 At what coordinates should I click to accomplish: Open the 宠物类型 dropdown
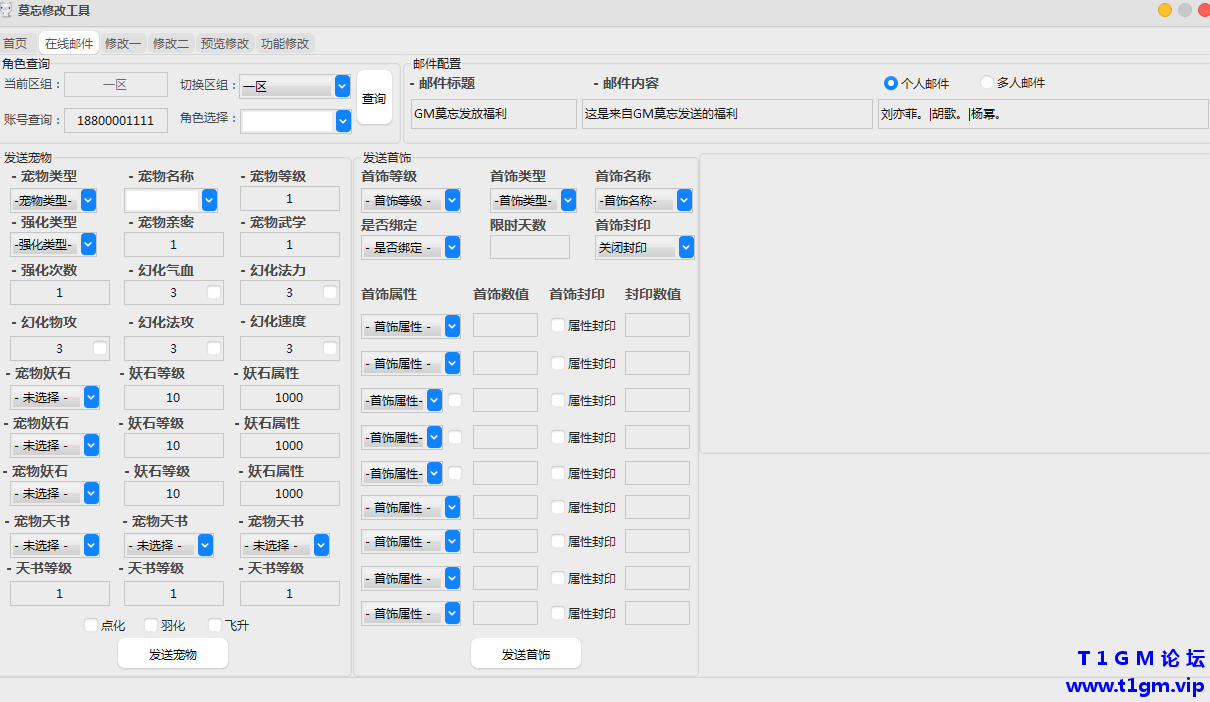53,200
